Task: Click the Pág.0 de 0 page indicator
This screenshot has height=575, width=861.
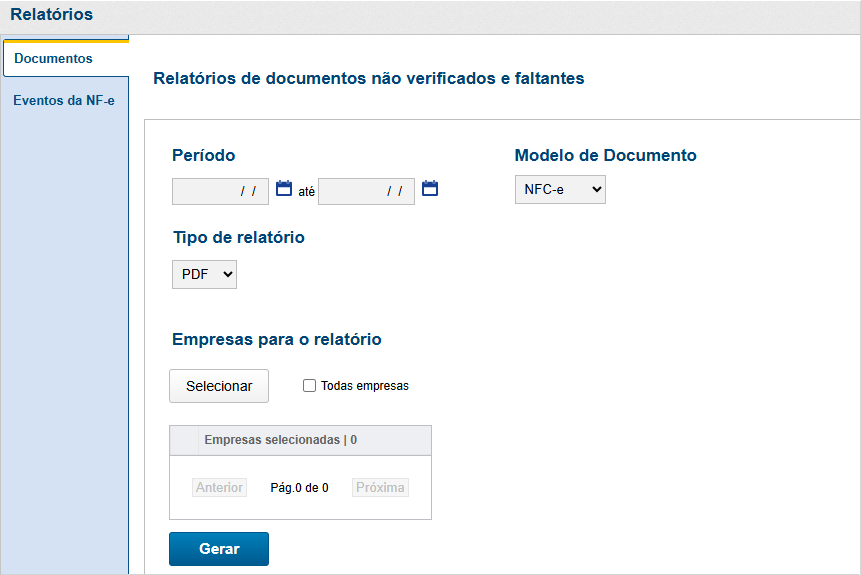Action: (x=299, y=488)
